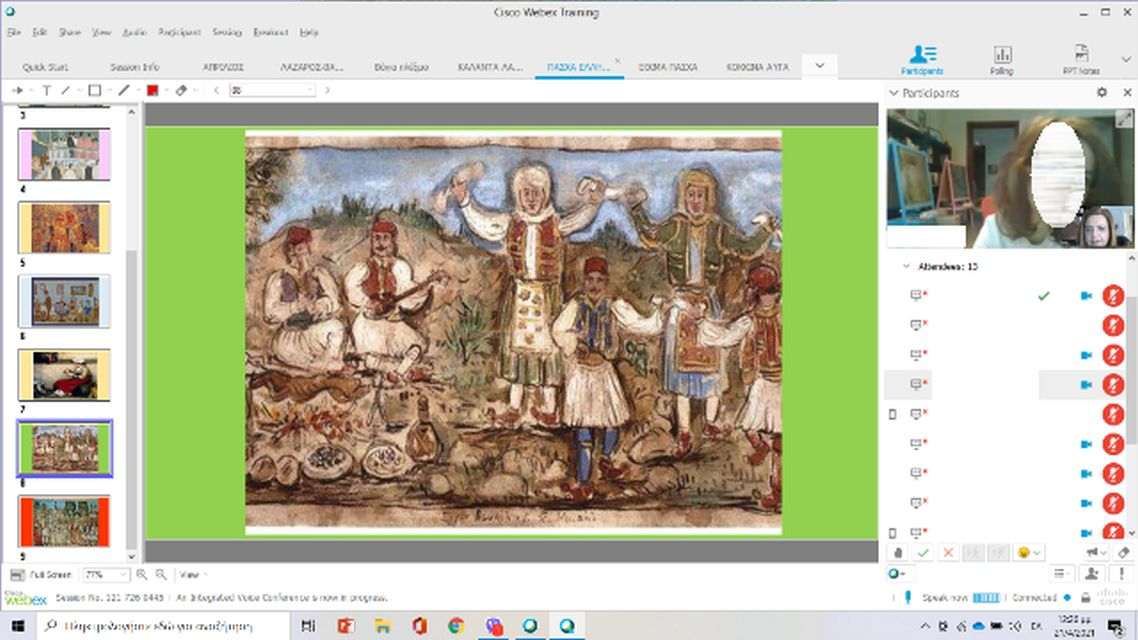The image size is (1138, 640).
Task: Open the megaphone dropdown
Action: coord(1096,553)
